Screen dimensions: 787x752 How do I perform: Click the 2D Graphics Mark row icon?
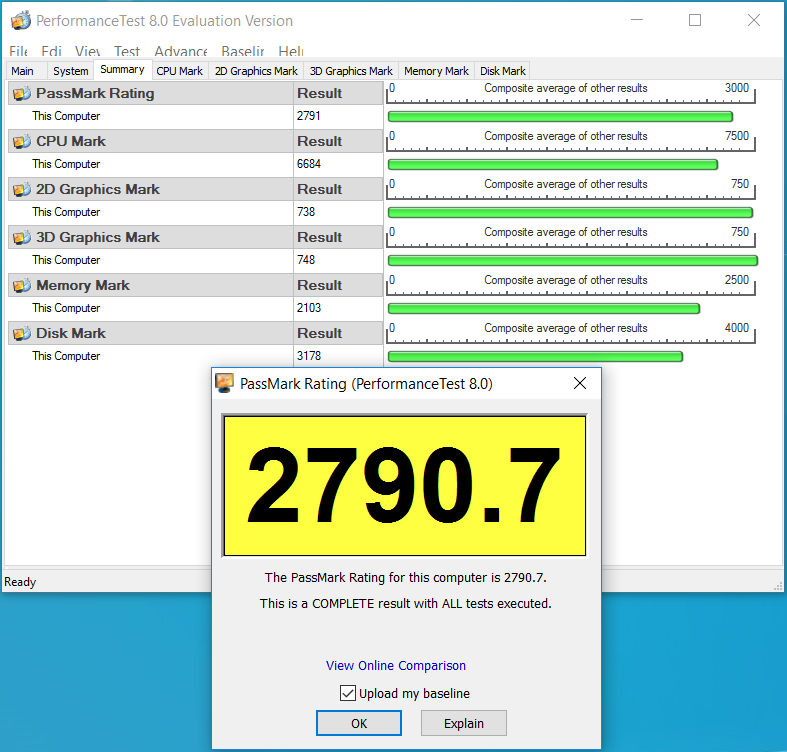[22, 189]
